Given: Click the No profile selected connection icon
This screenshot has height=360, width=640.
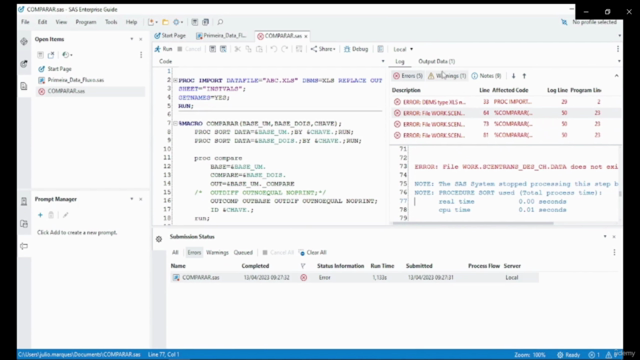Looking at the screenshot, I should (x=564, y=22).
